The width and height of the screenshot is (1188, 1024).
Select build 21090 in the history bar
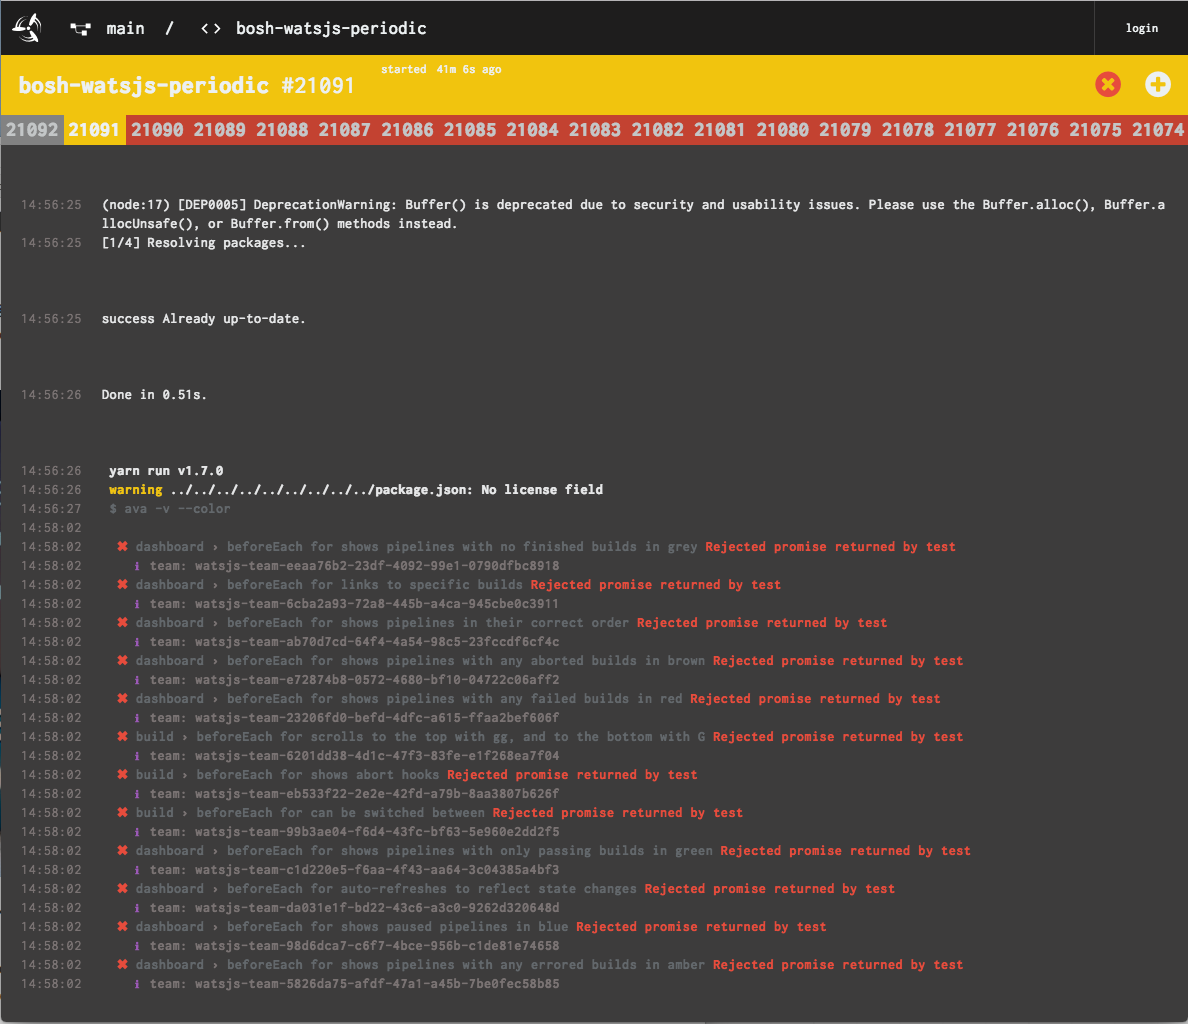point(157,130)
